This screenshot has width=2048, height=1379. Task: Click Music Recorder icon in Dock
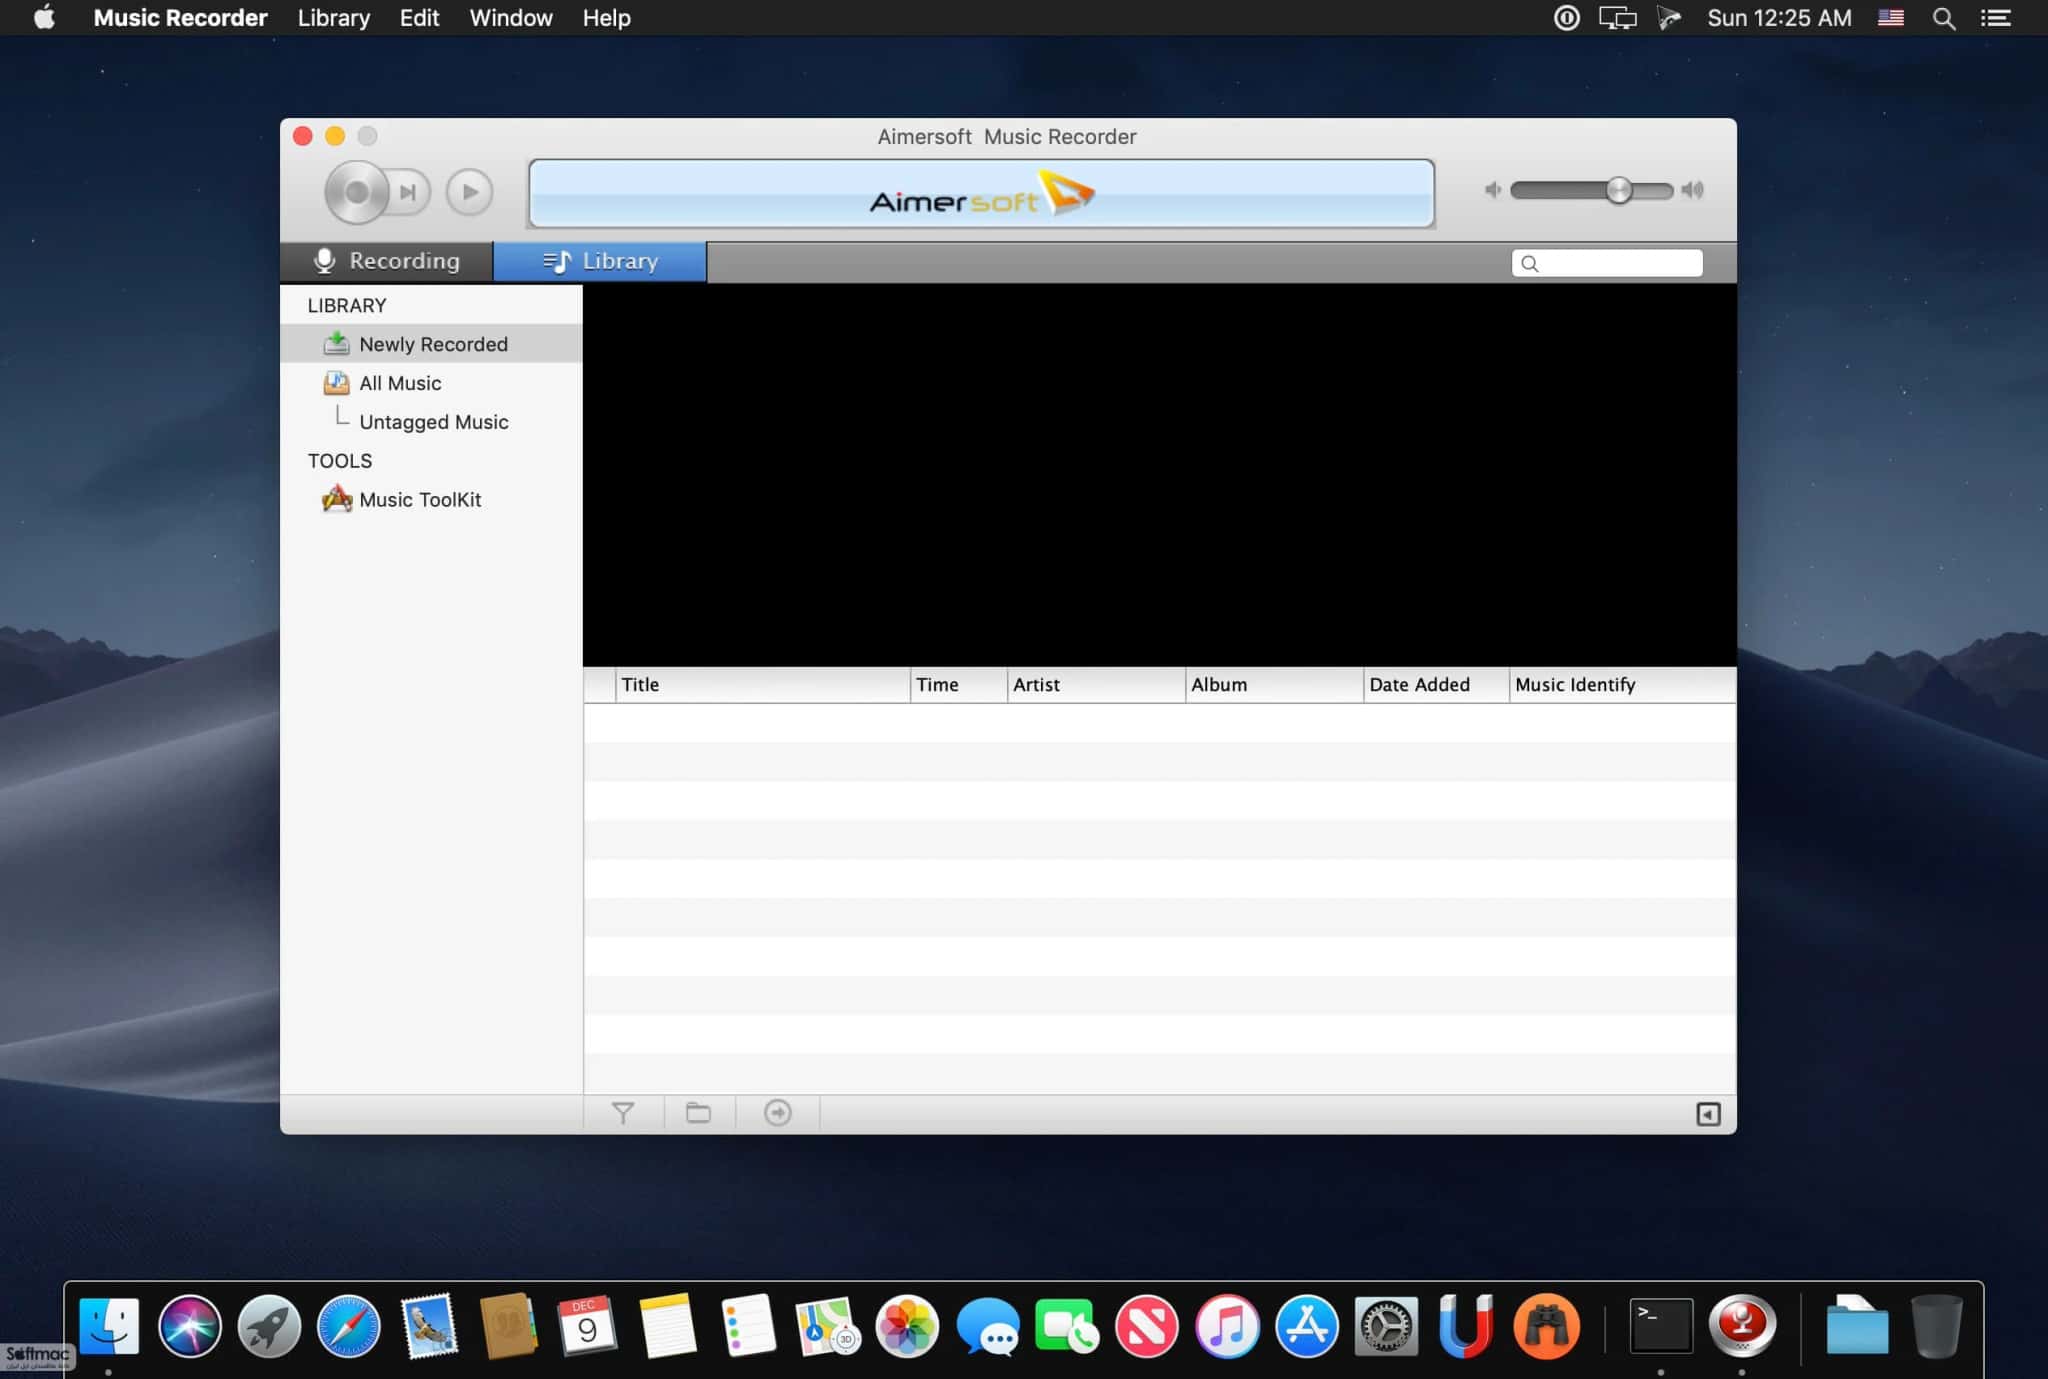tap(1742, 1326)
